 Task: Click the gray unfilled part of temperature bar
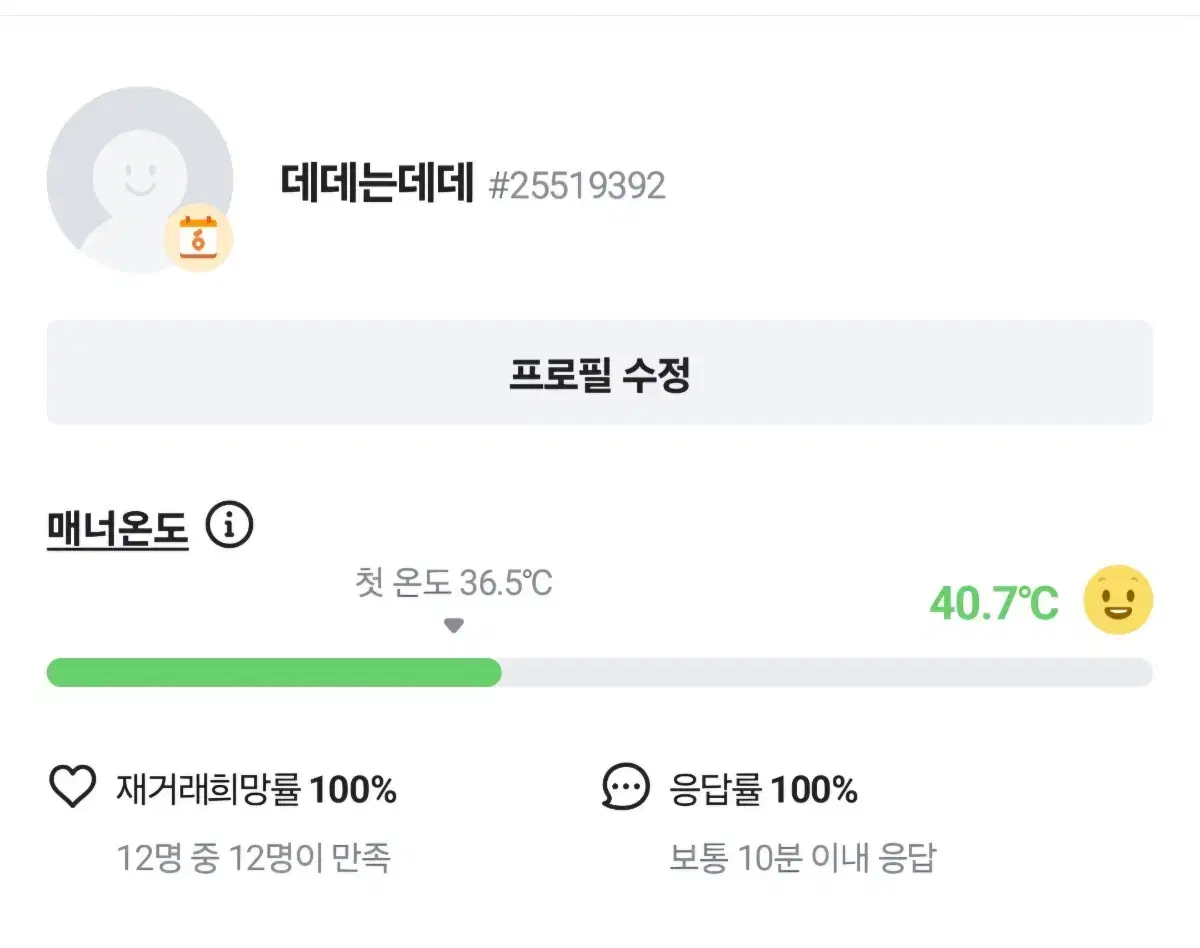(827, 672)
